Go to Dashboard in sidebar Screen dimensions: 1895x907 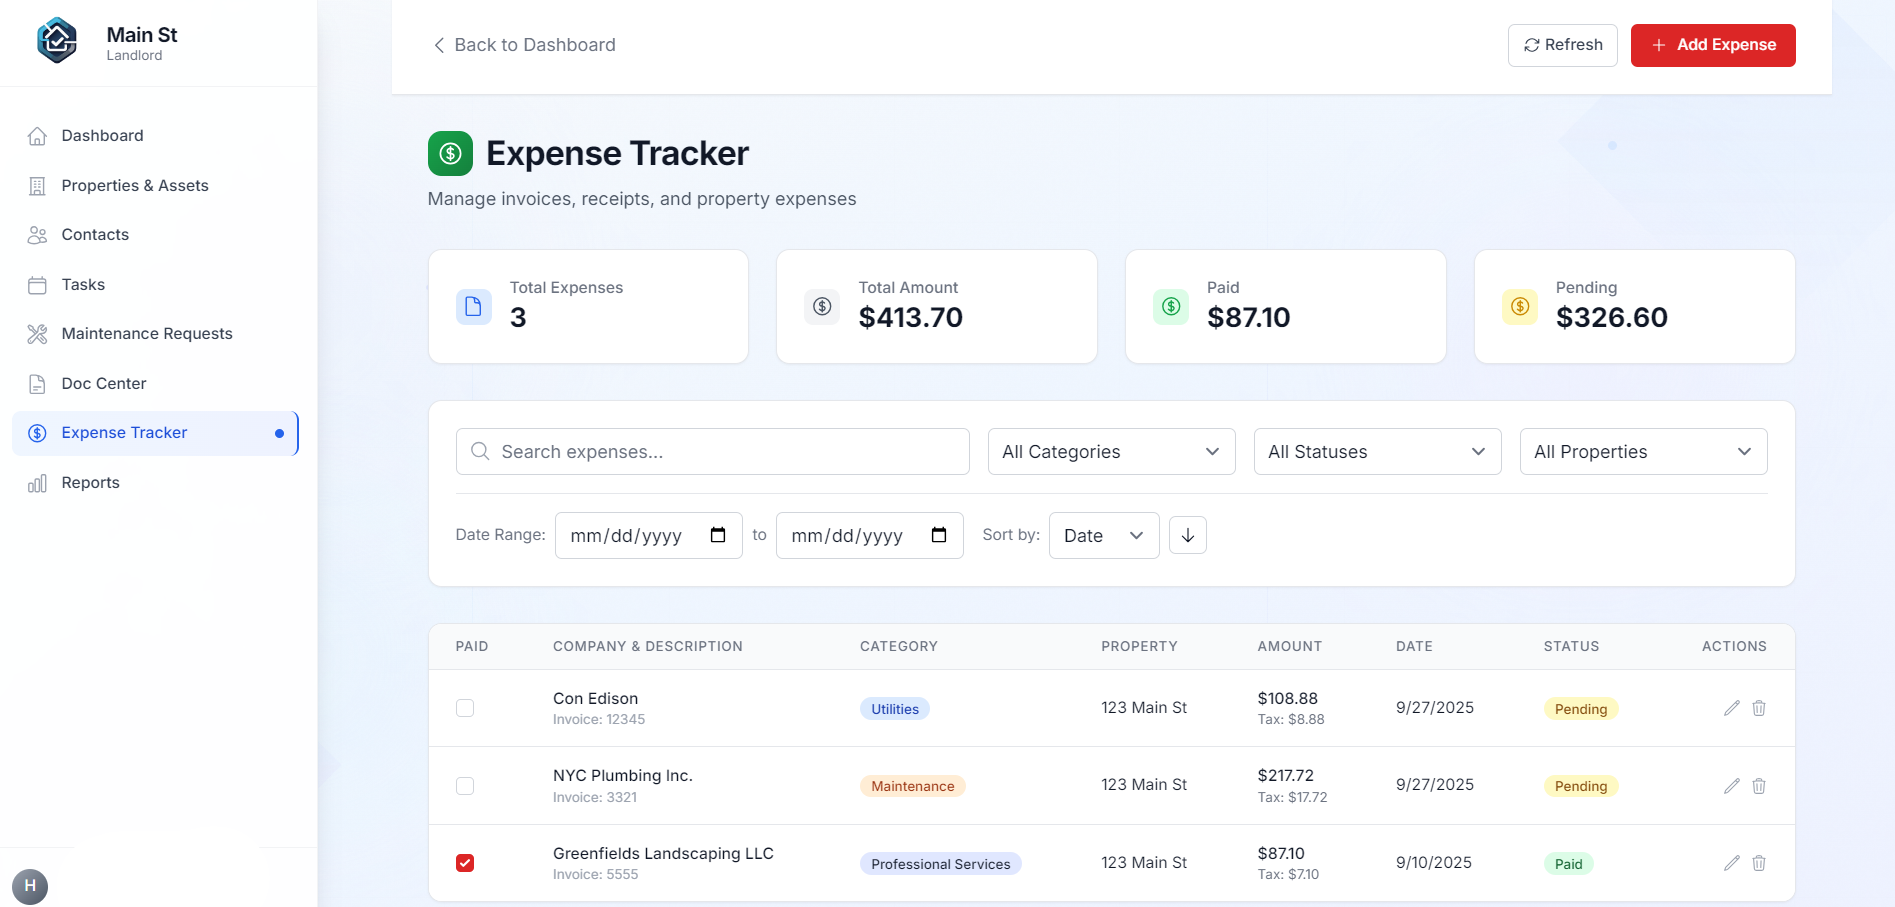tap(156, 136)
